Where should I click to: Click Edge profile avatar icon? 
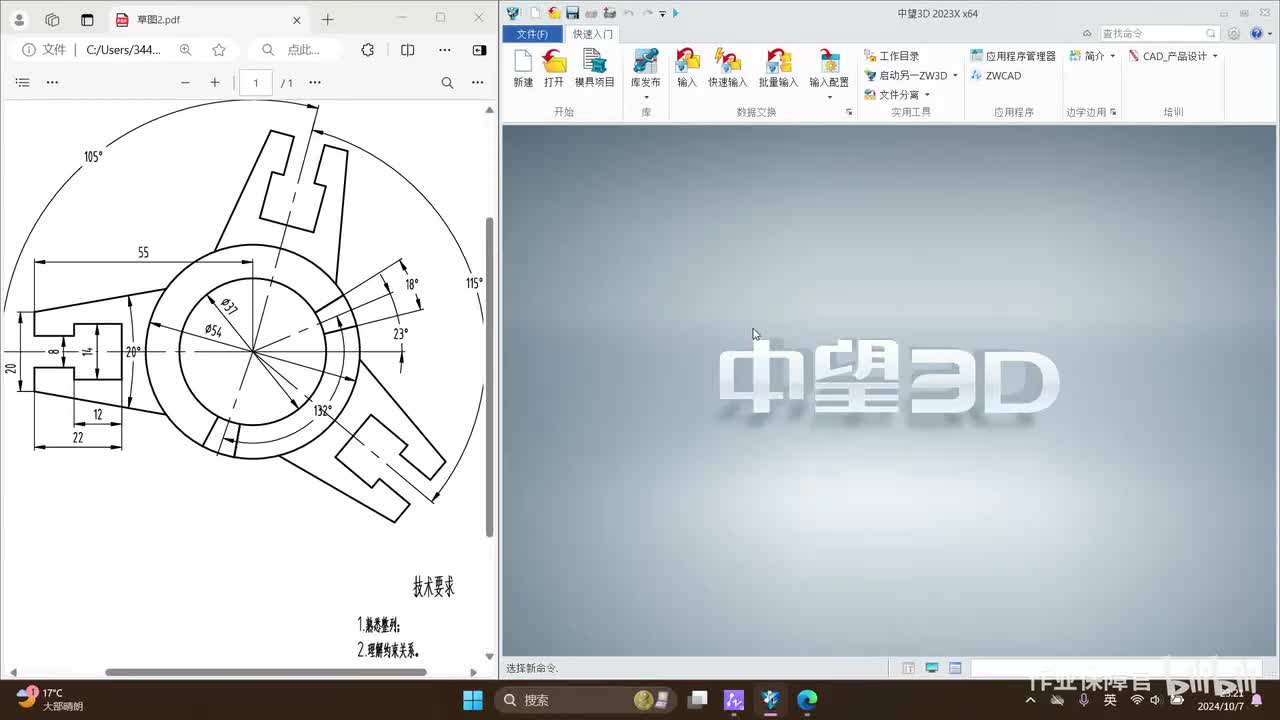pos(19,19)
